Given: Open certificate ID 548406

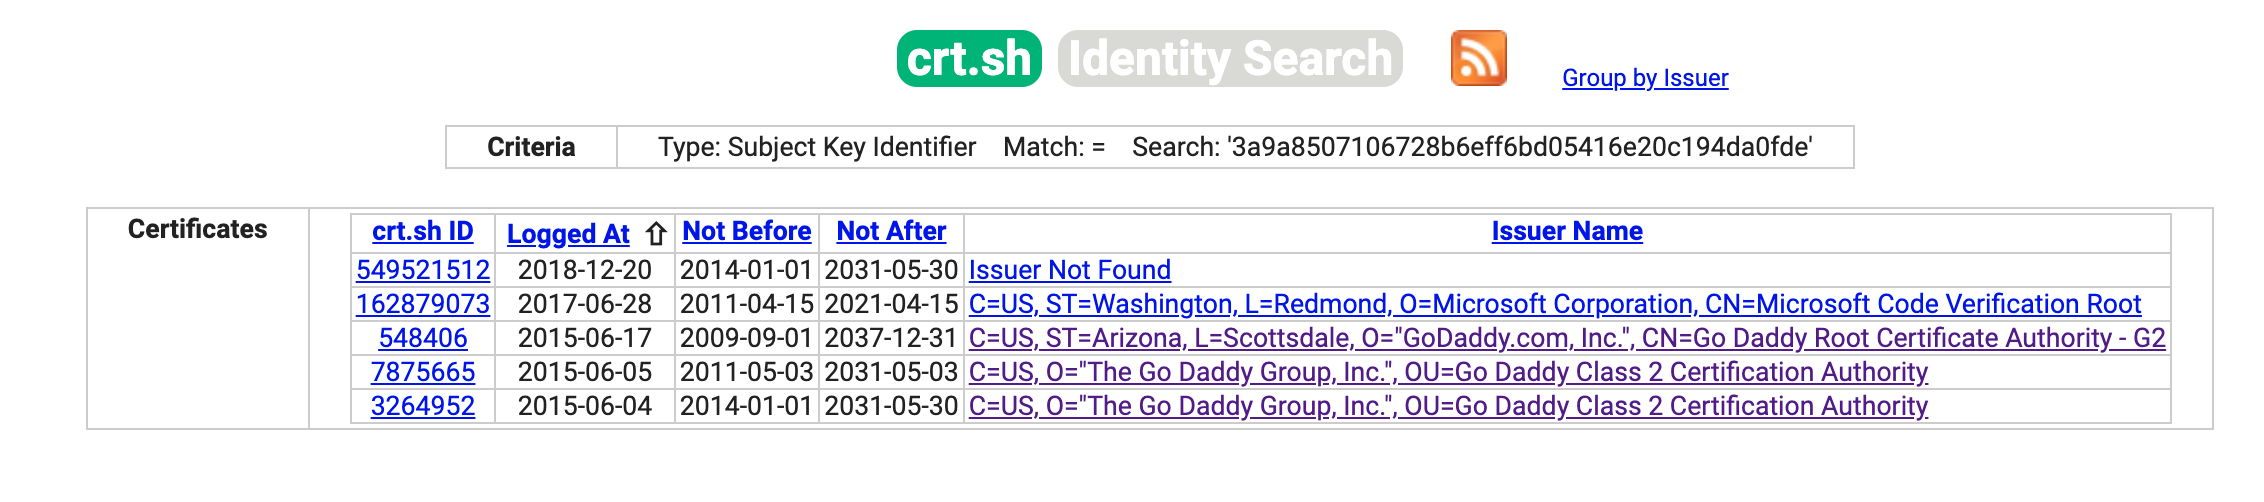Looking at the screenshot, I should tap(423, 338).
